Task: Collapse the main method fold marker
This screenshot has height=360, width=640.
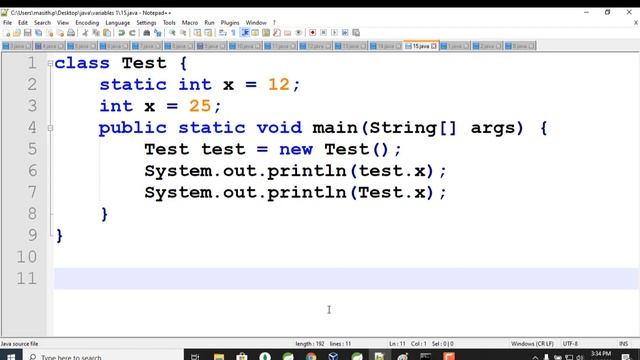Action: [x=50, y=128]
